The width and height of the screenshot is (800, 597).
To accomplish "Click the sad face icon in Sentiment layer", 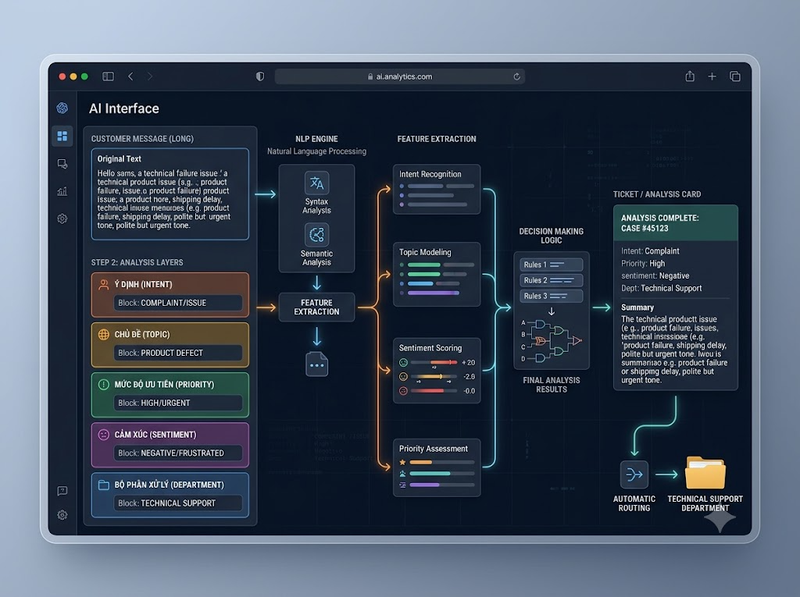I will pos(104,434).
